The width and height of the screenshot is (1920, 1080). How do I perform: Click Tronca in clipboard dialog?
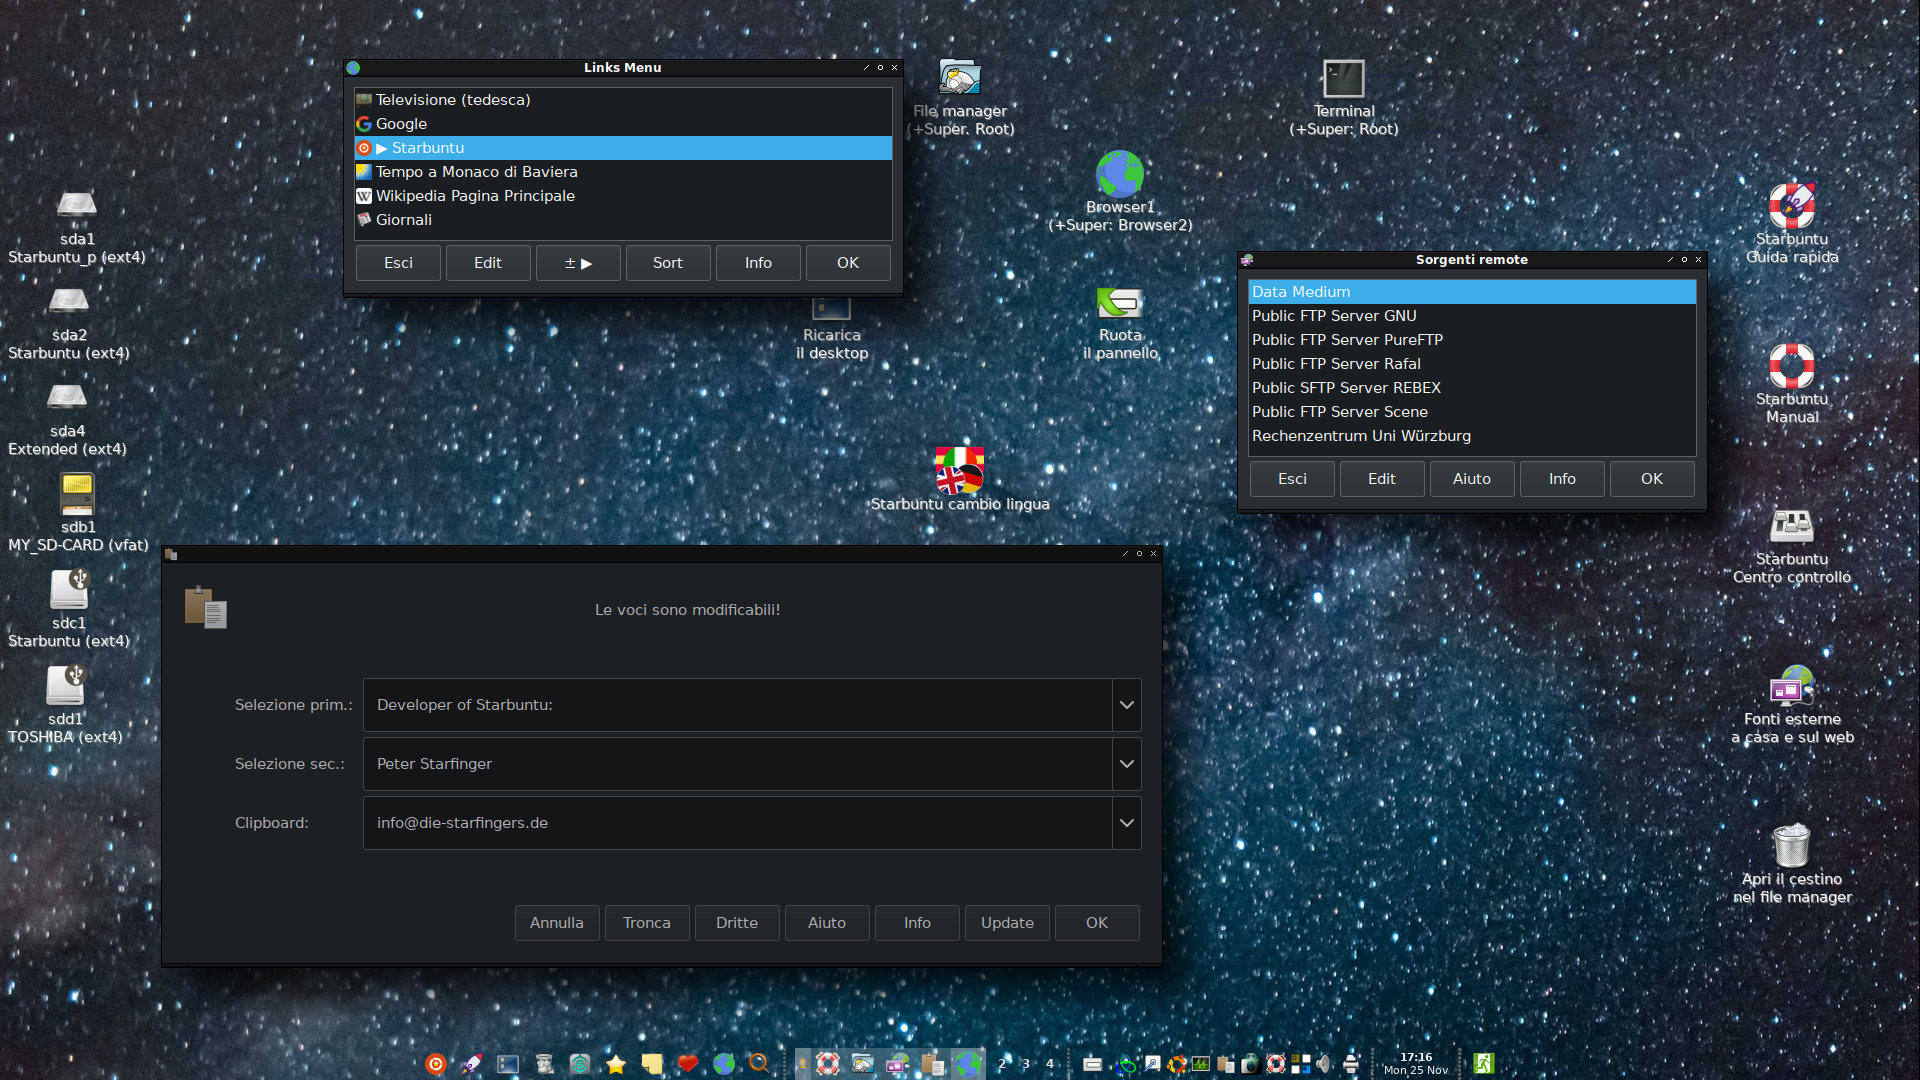[647, 923]
